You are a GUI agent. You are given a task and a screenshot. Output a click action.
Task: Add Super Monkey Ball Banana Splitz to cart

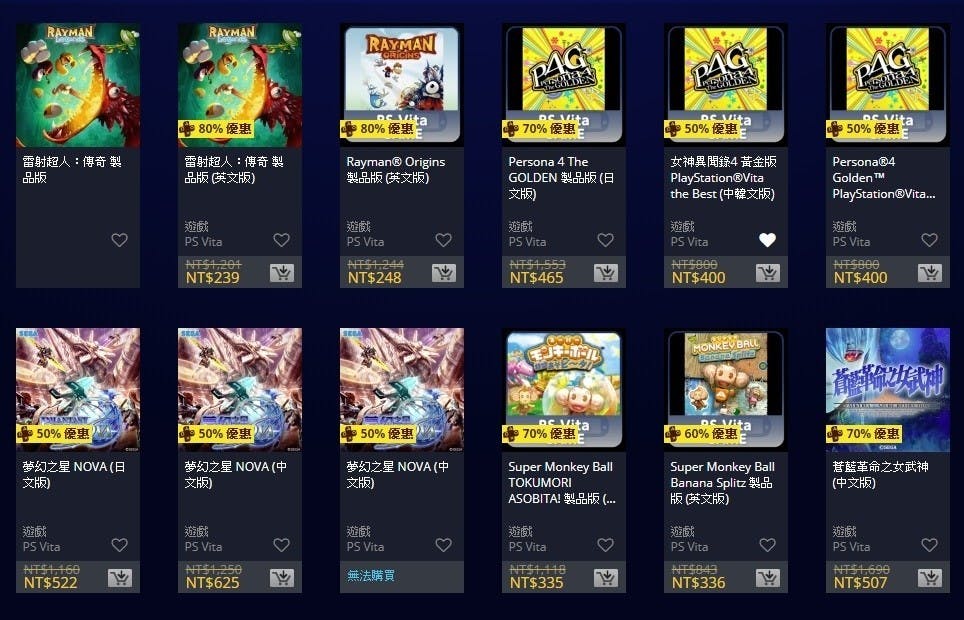pos(767,578)
